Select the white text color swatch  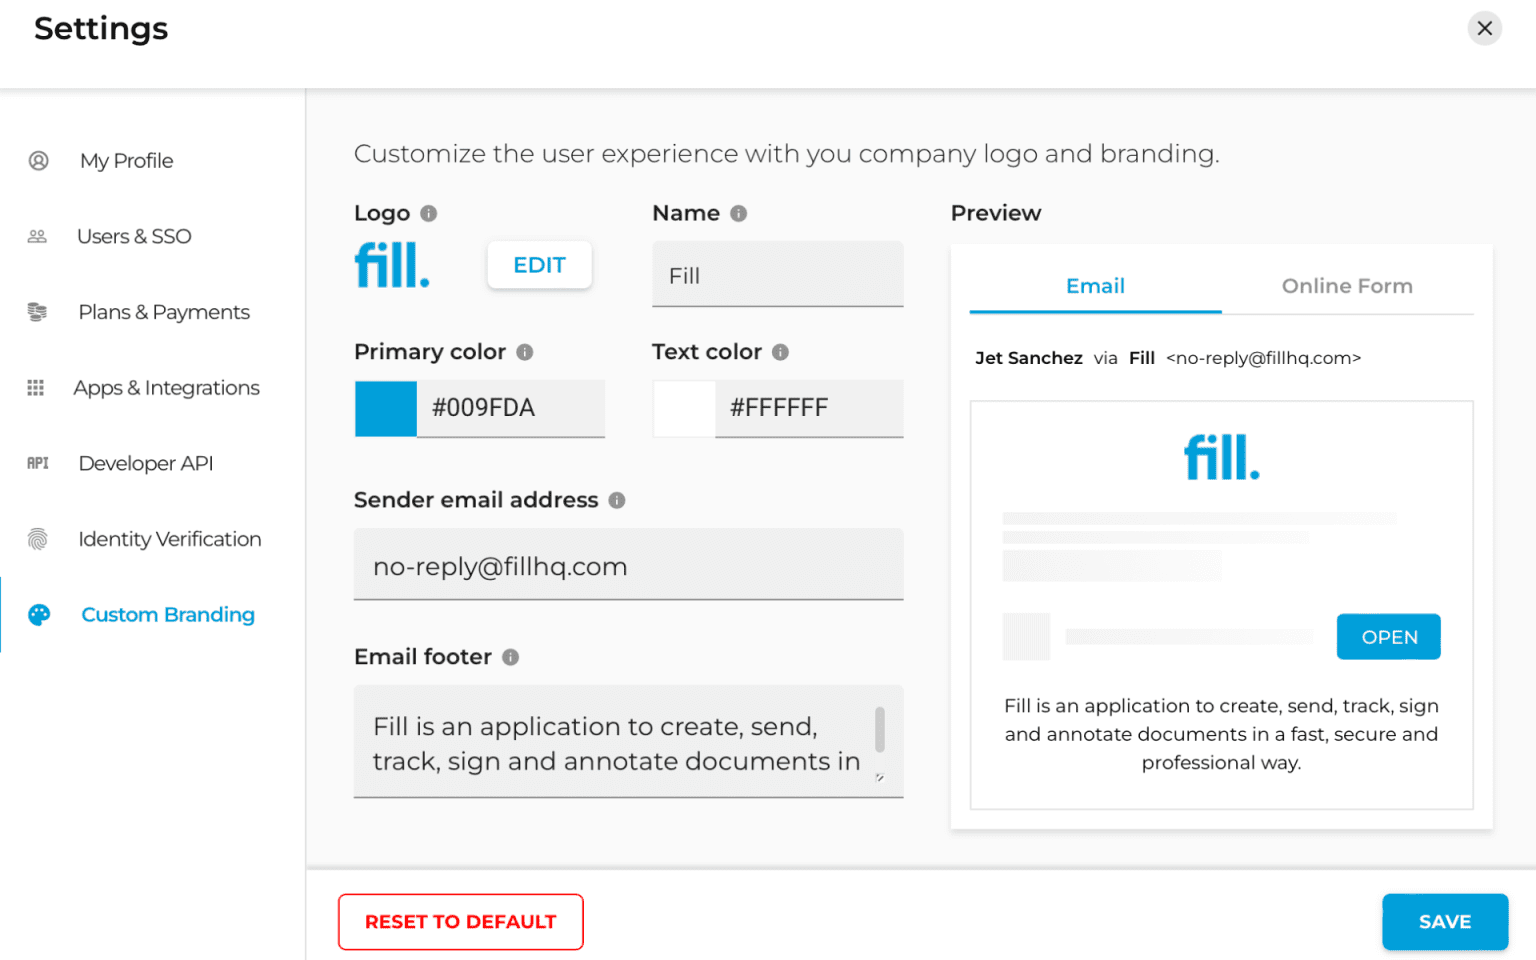(683, 408)
